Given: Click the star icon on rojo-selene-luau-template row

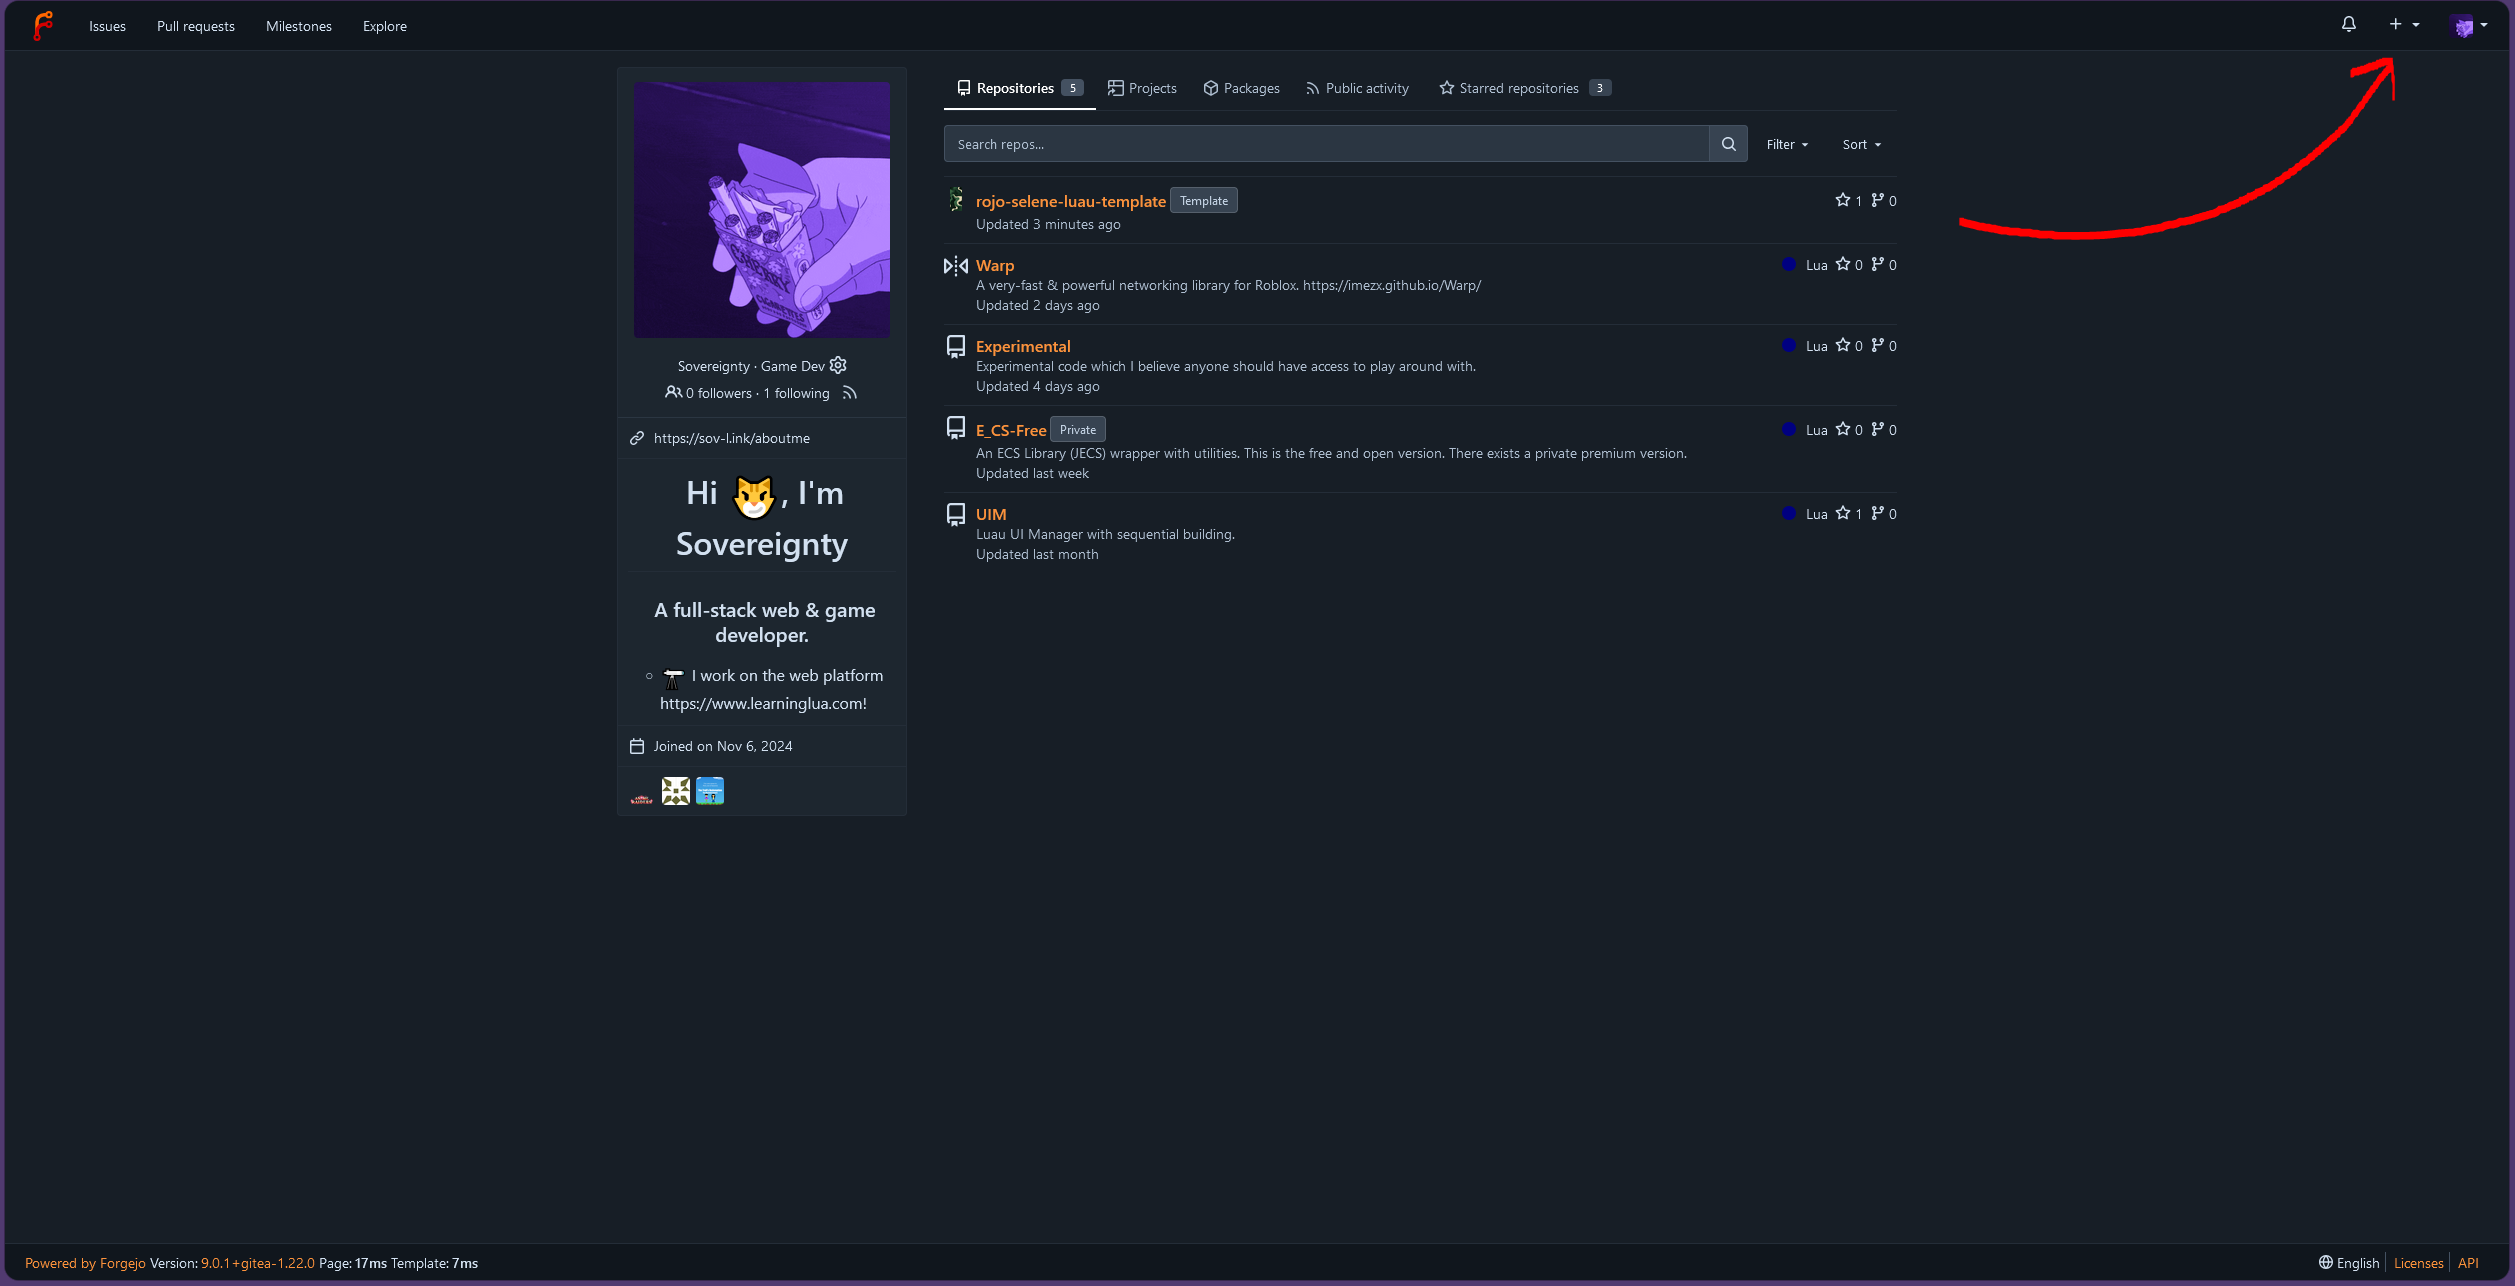Looking at the screenshot, I should pos(1843,200).
